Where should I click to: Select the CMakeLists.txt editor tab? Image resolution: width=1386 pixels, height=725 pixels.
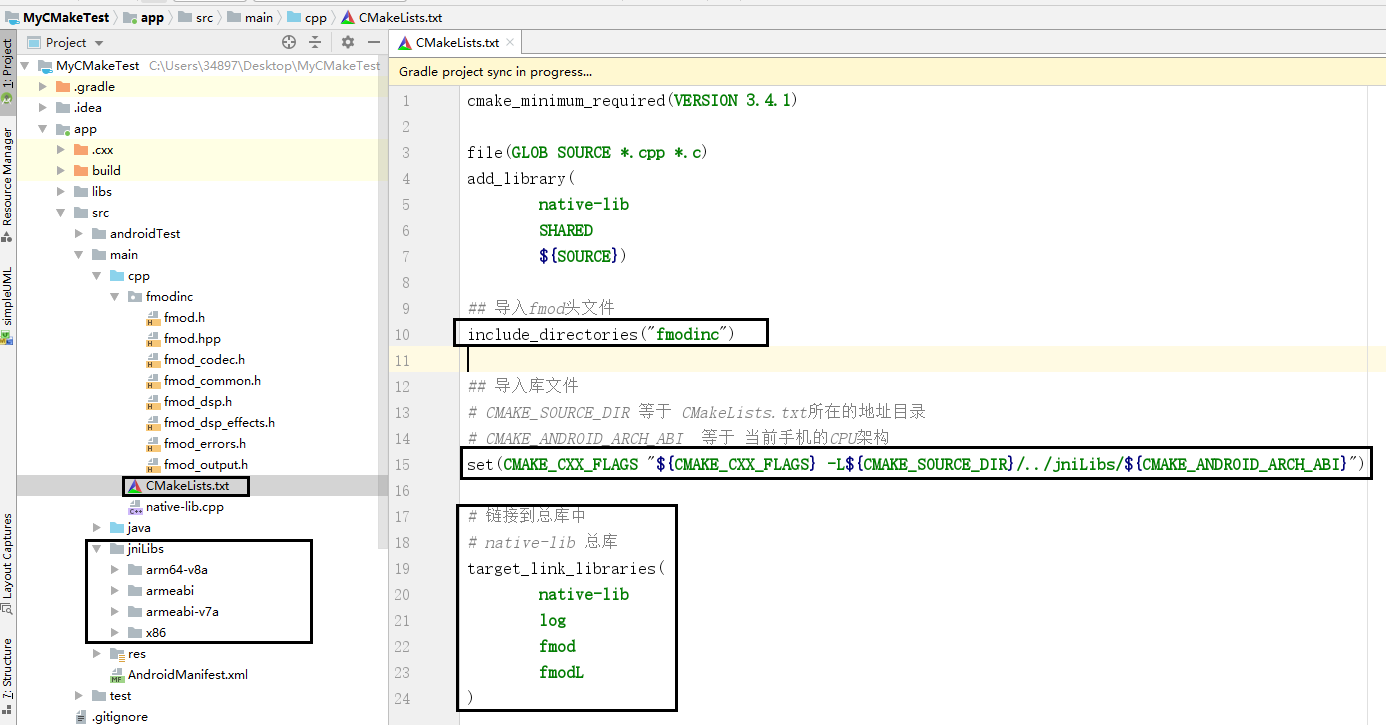coord(457,42)
